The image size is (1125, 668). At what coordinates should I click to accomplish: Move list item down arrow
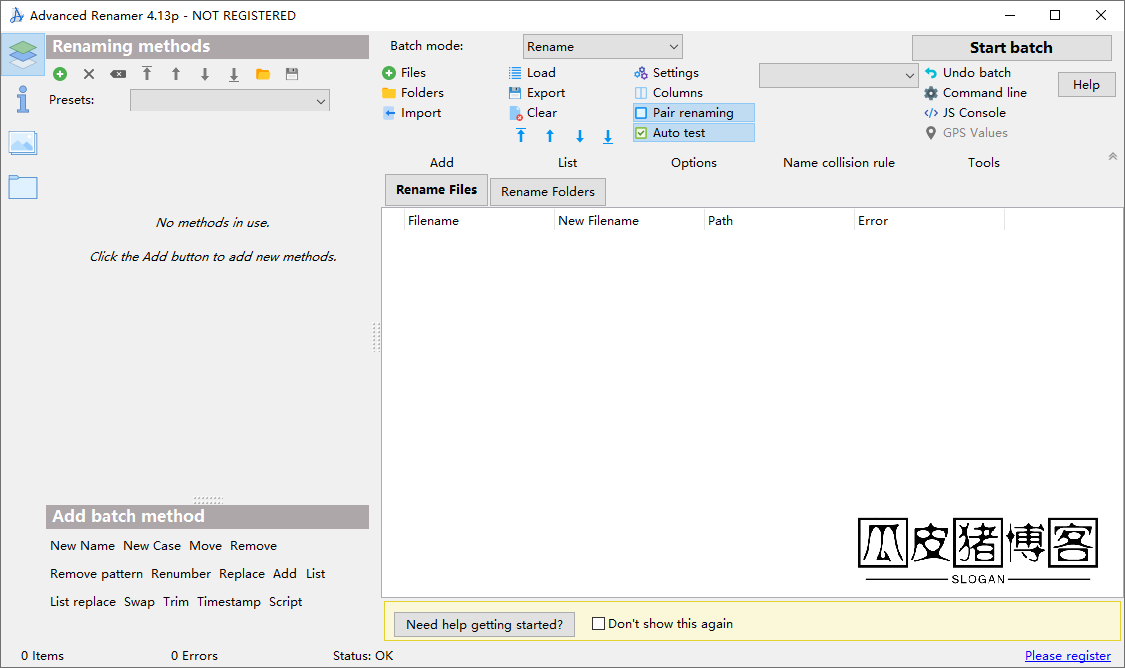[580, 136]
